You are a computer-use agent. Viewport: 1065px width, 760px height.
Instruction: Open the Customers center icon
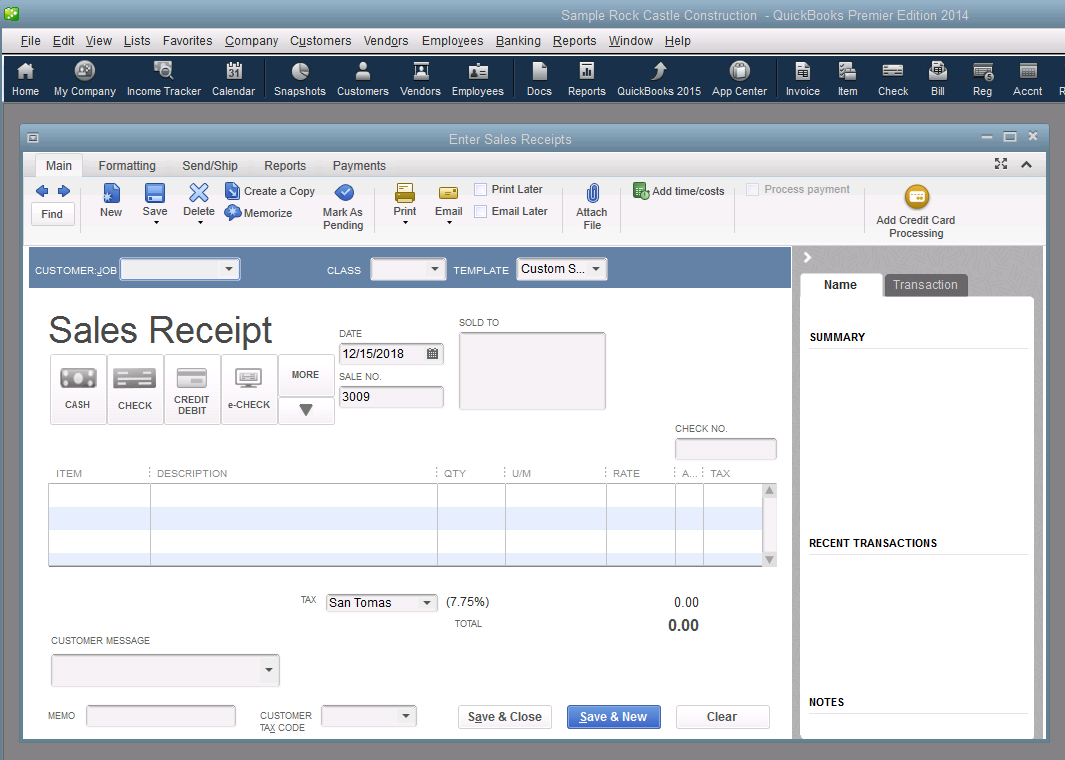coord(363,79)
